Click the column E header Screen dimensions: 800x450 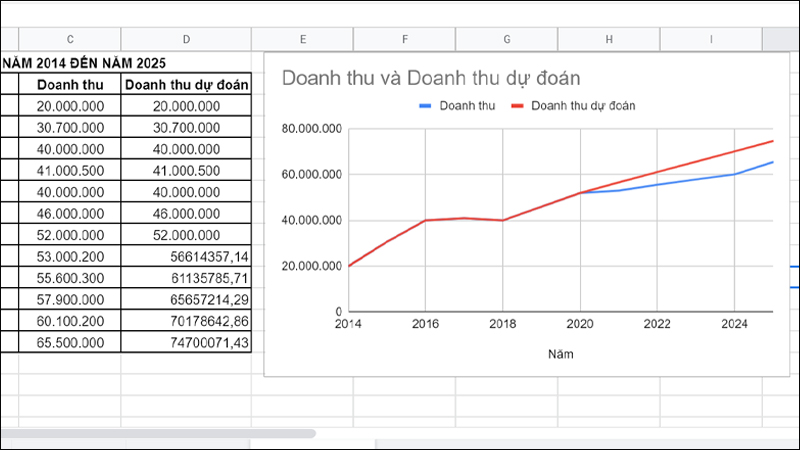[x=302, y=39]
